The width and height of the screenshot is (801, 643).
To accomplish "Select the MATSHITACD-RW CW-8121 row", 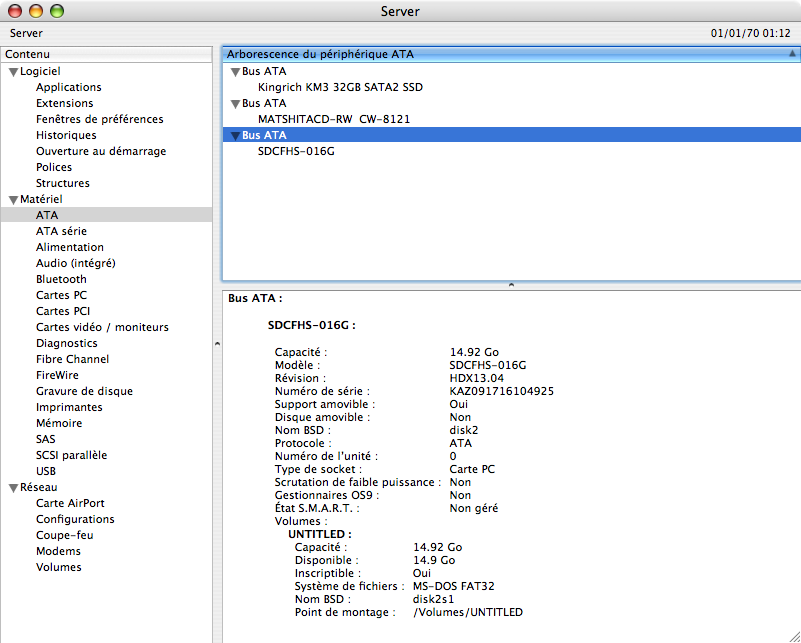I will pos(511,119).
